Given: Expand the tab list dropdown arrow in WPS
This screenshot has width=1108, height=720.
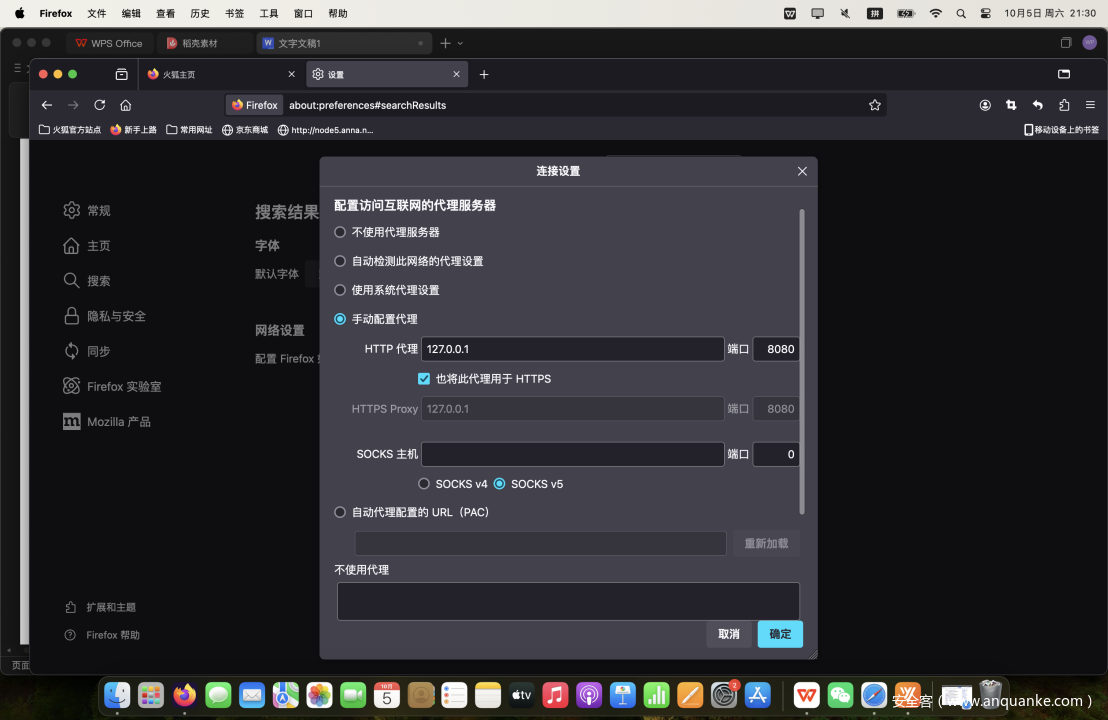Looking at the screenshot, I should [x=460, y=43].
